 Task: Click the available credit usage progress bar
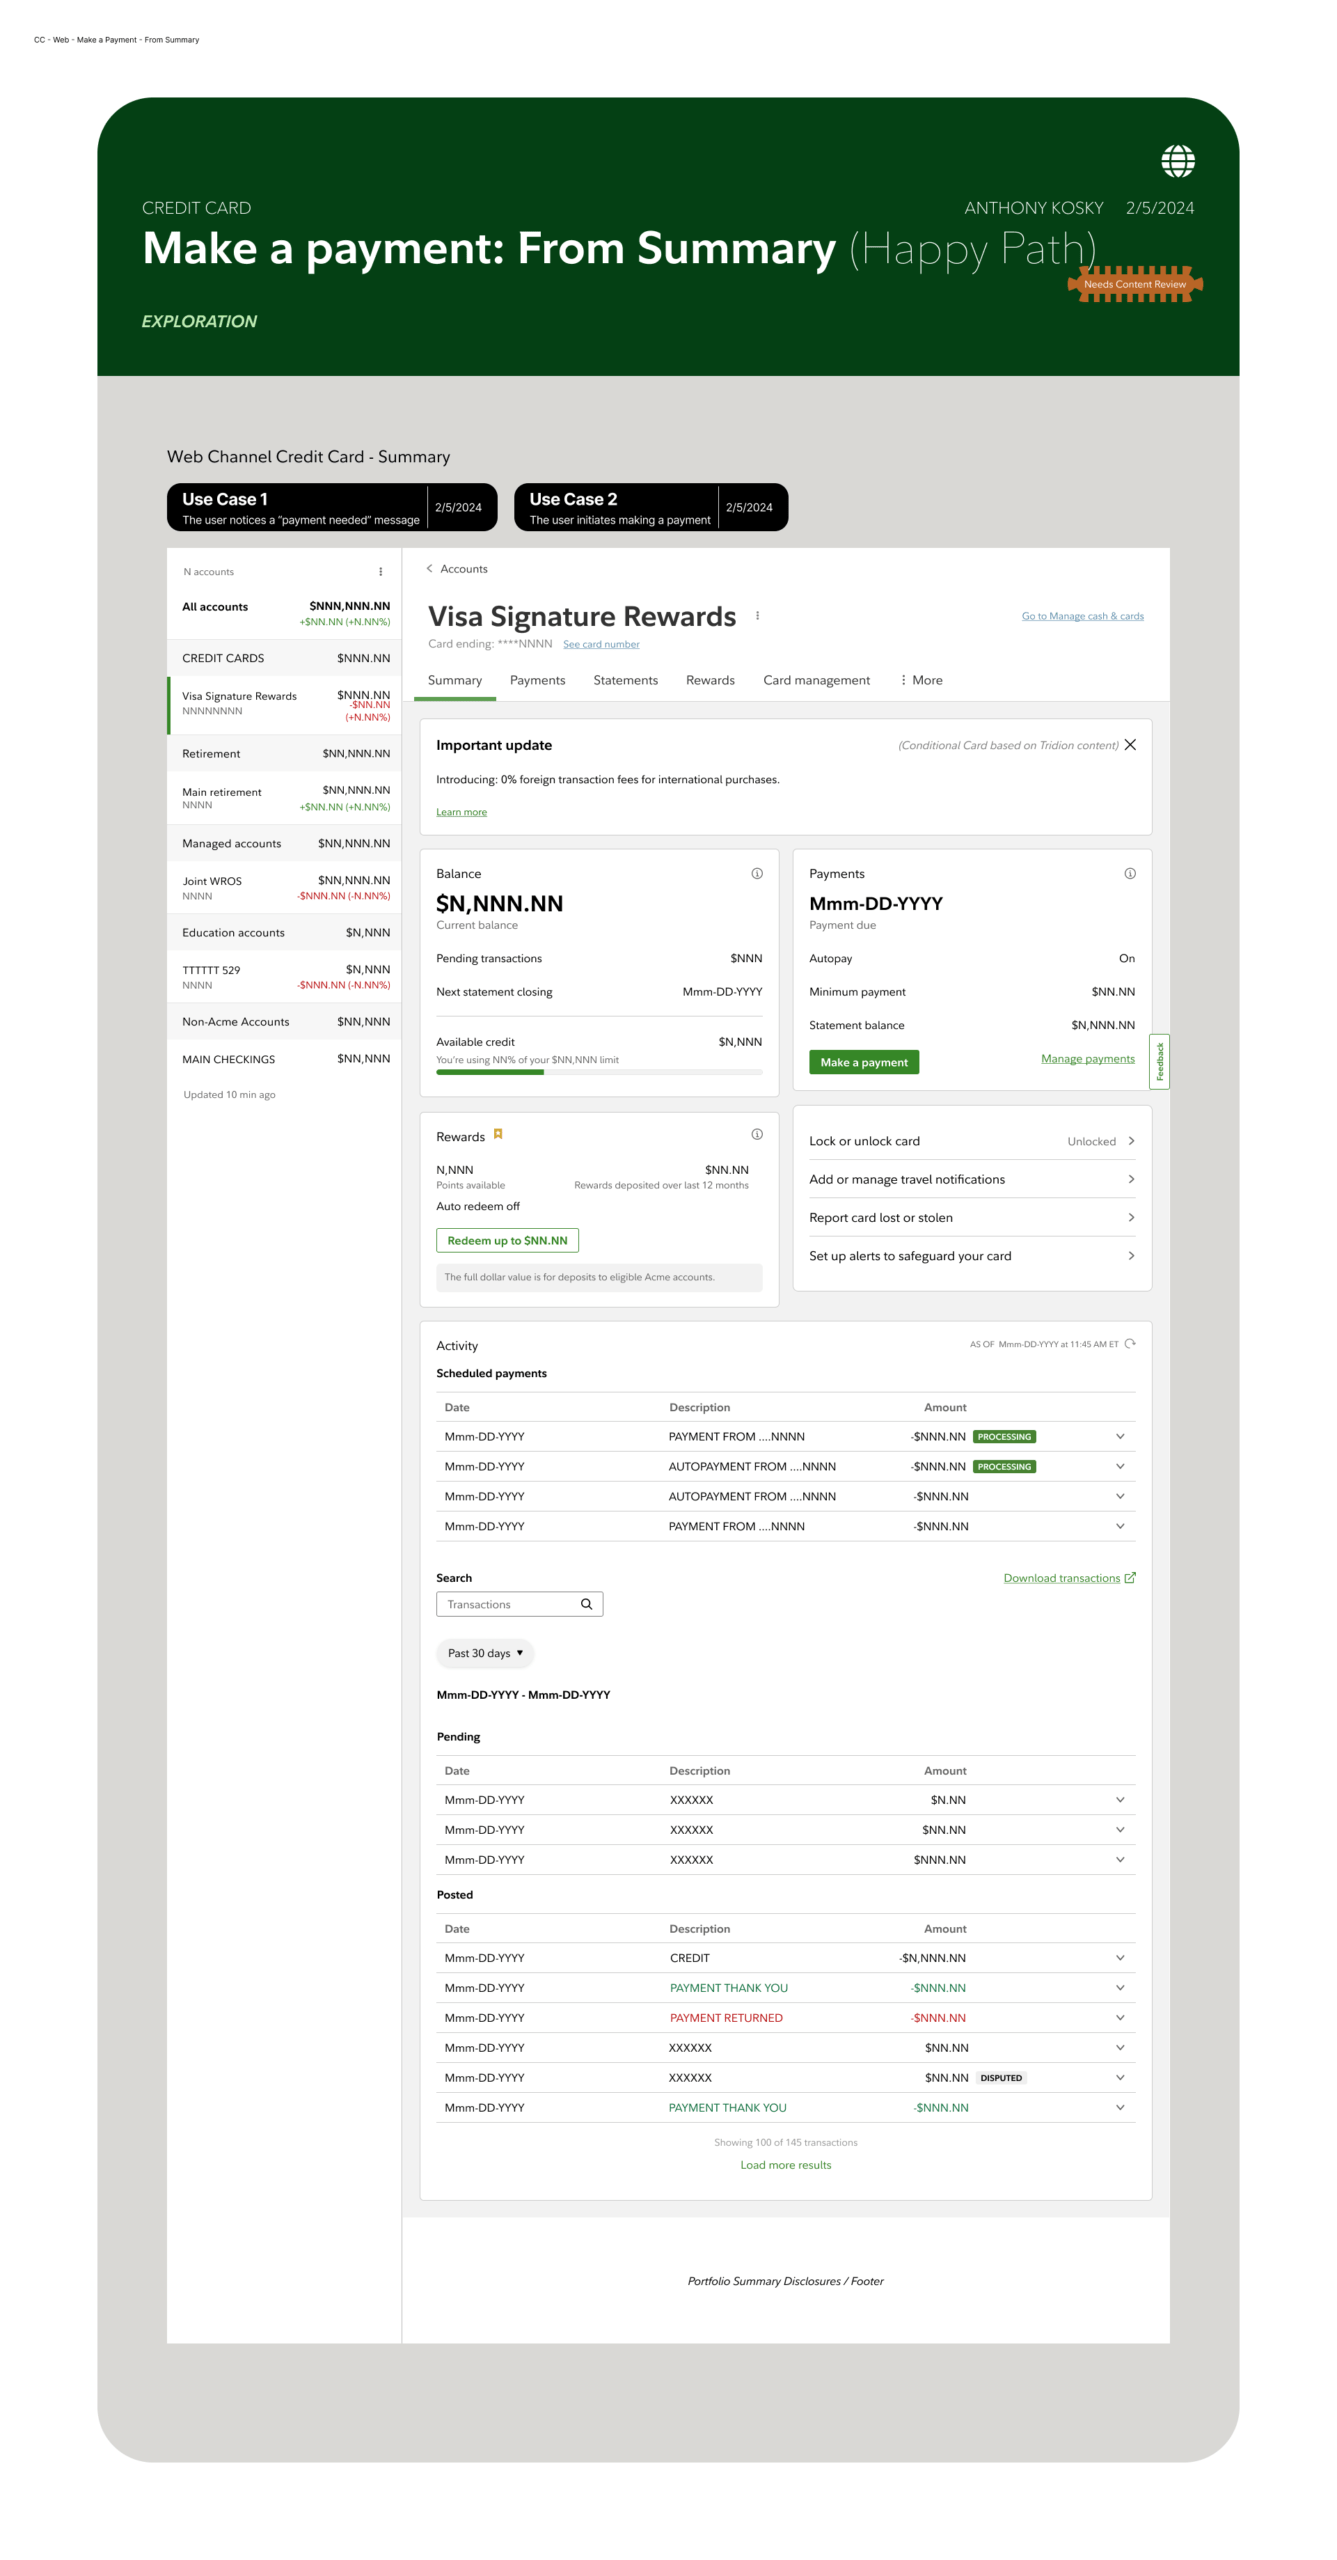[599, 1072]
